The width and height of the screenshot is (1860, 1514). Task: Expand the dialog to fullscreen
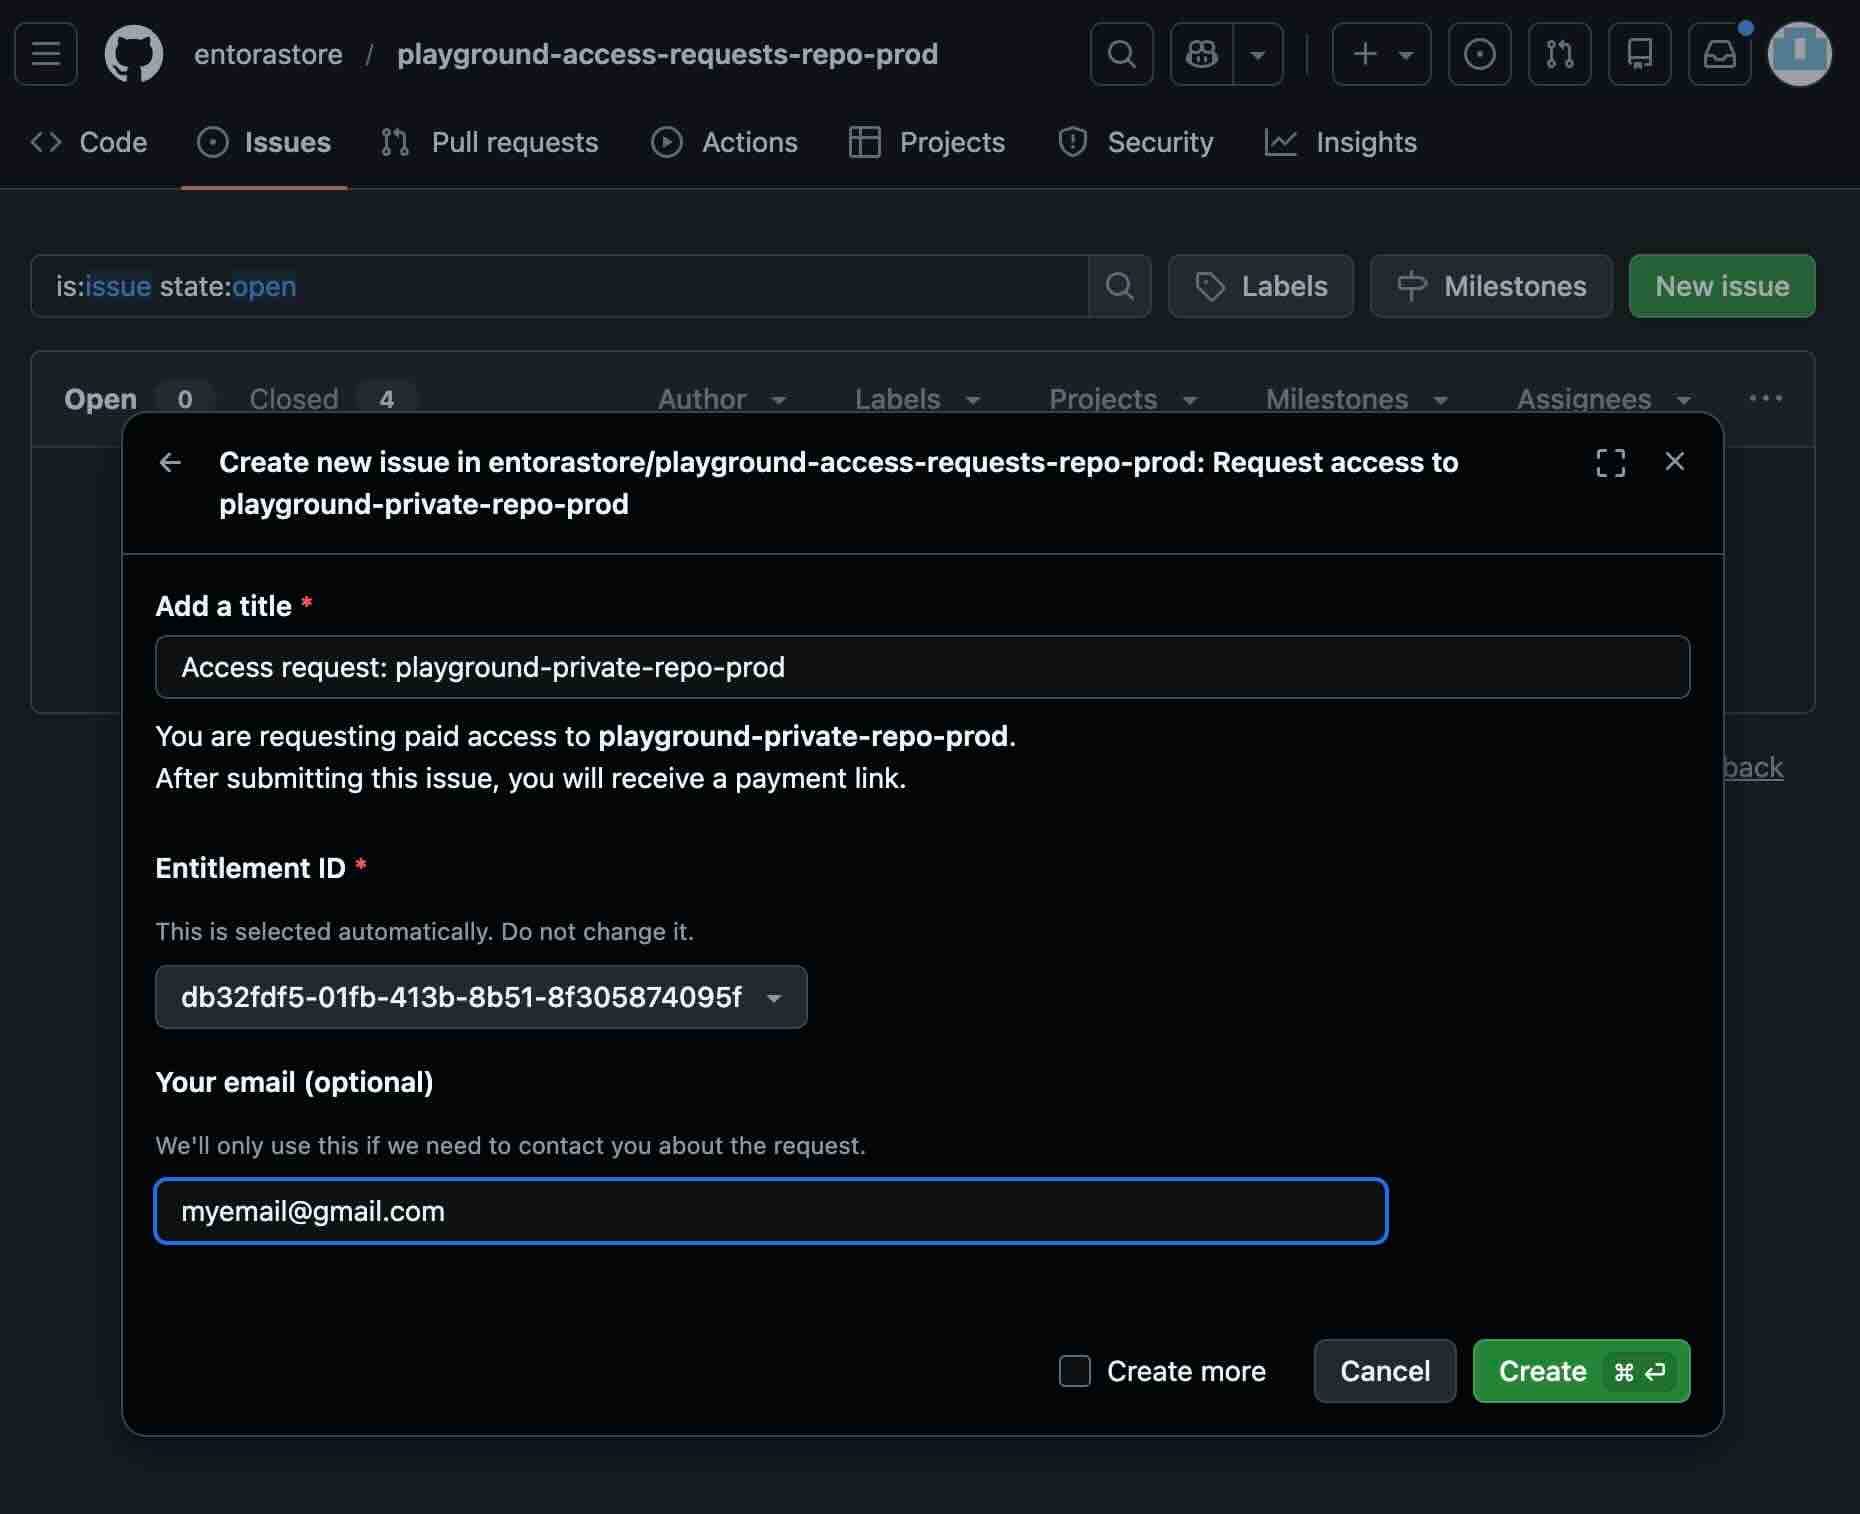tap(1610, 462)
